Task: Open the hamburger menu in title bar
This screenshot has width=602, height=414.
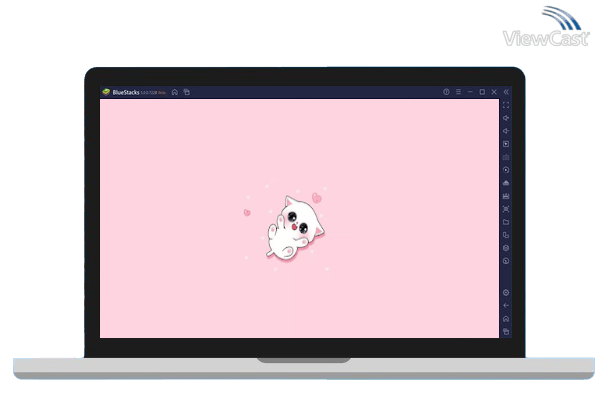Action: [x=458, y=92]
